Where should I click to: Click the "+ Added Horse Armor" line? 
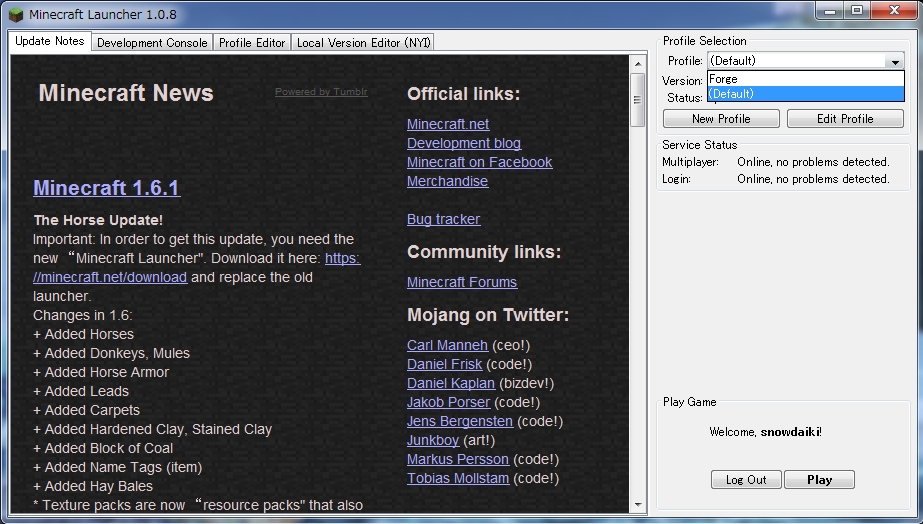point(101,372)
